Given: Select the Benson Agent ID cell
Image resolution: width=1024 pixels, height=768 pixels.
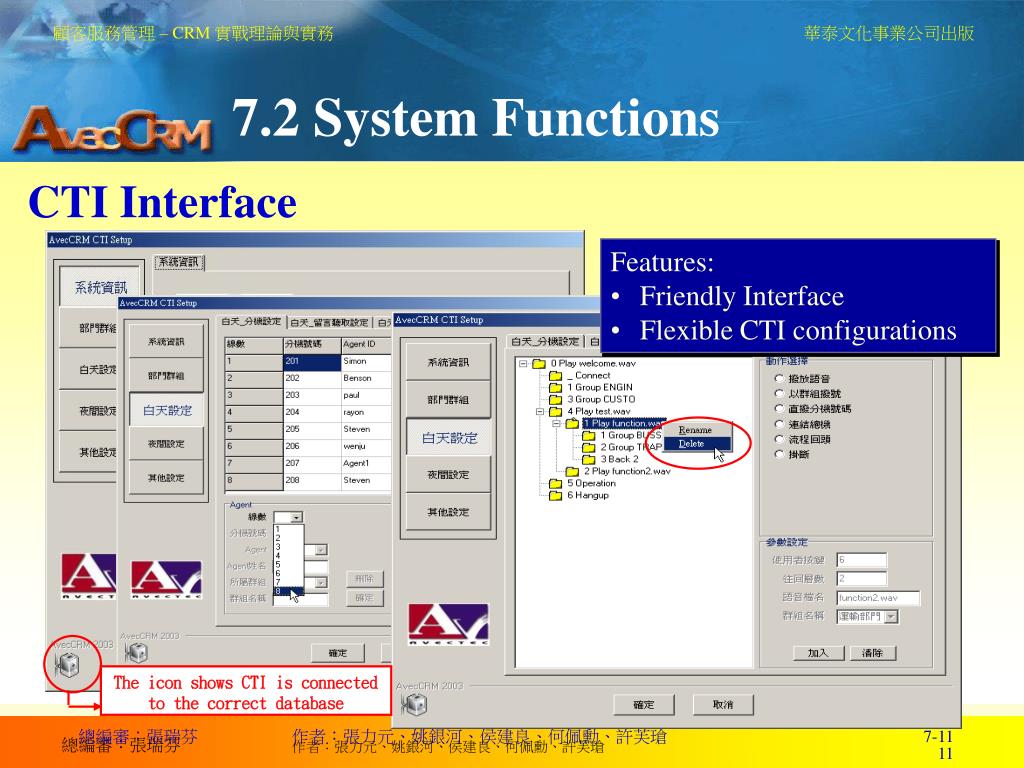Looking at the screenshot, I should 366,378.
